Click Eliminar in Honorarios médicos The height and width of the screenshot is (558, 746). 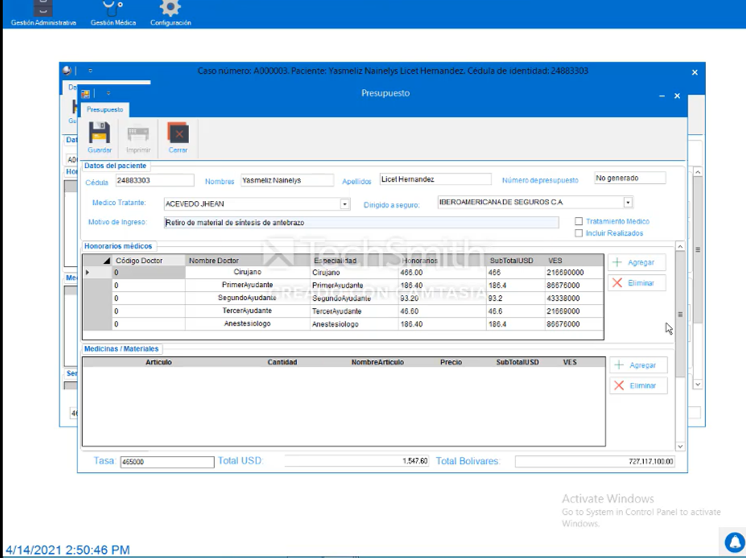pos(637,283)
